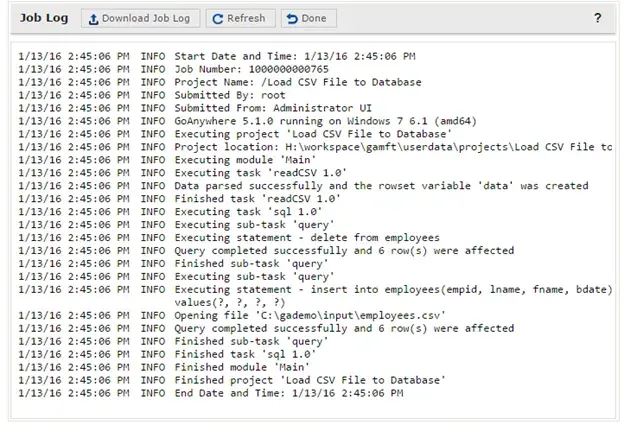
Task: Click the 'Executing task readCSV 1.0' line
Action: point(254,173)
